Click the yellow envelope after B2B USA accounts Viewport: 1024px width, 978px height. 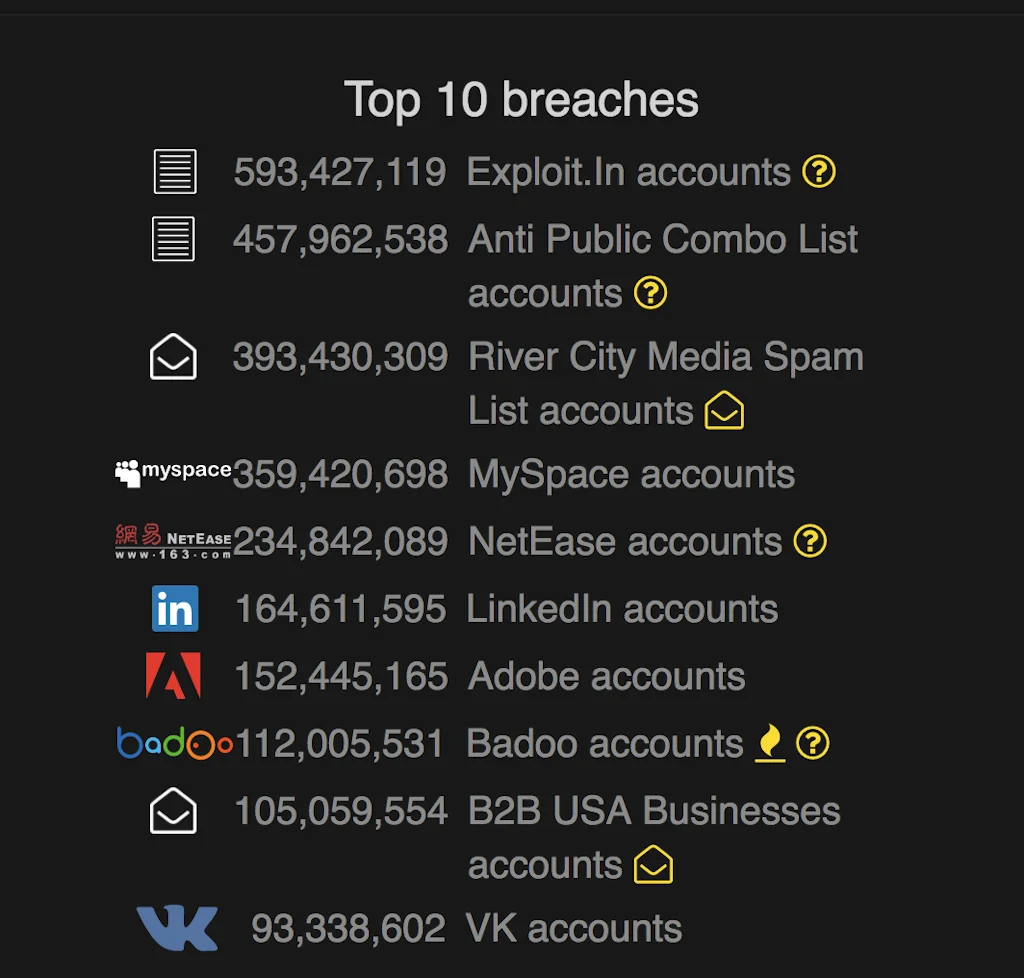(655, 864)
